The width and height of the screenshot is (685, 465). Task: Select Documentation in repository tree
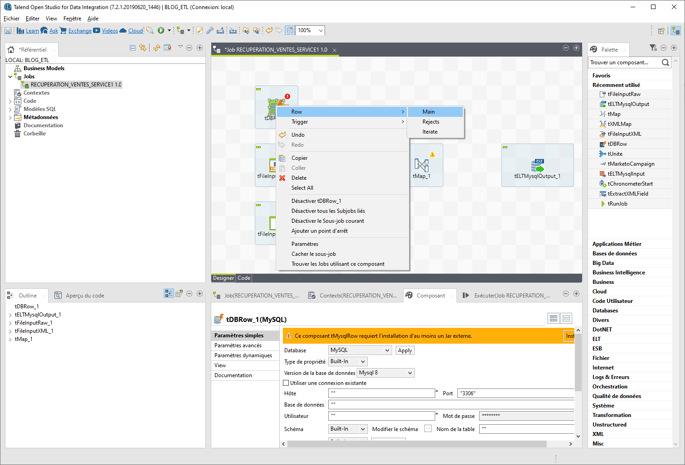pos(43,125)
